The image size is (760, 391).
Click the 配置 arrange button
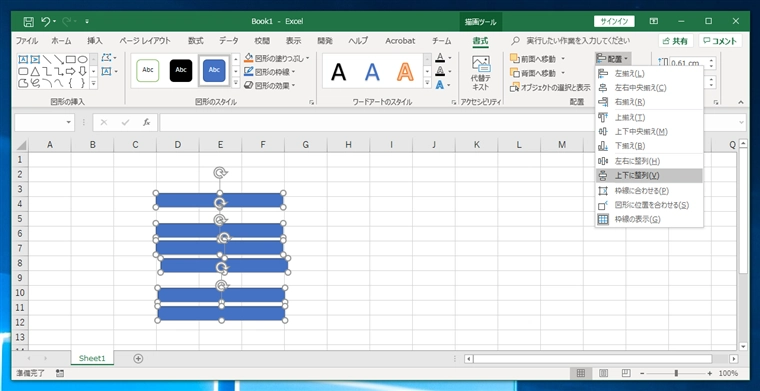click(x=613, y=59)
